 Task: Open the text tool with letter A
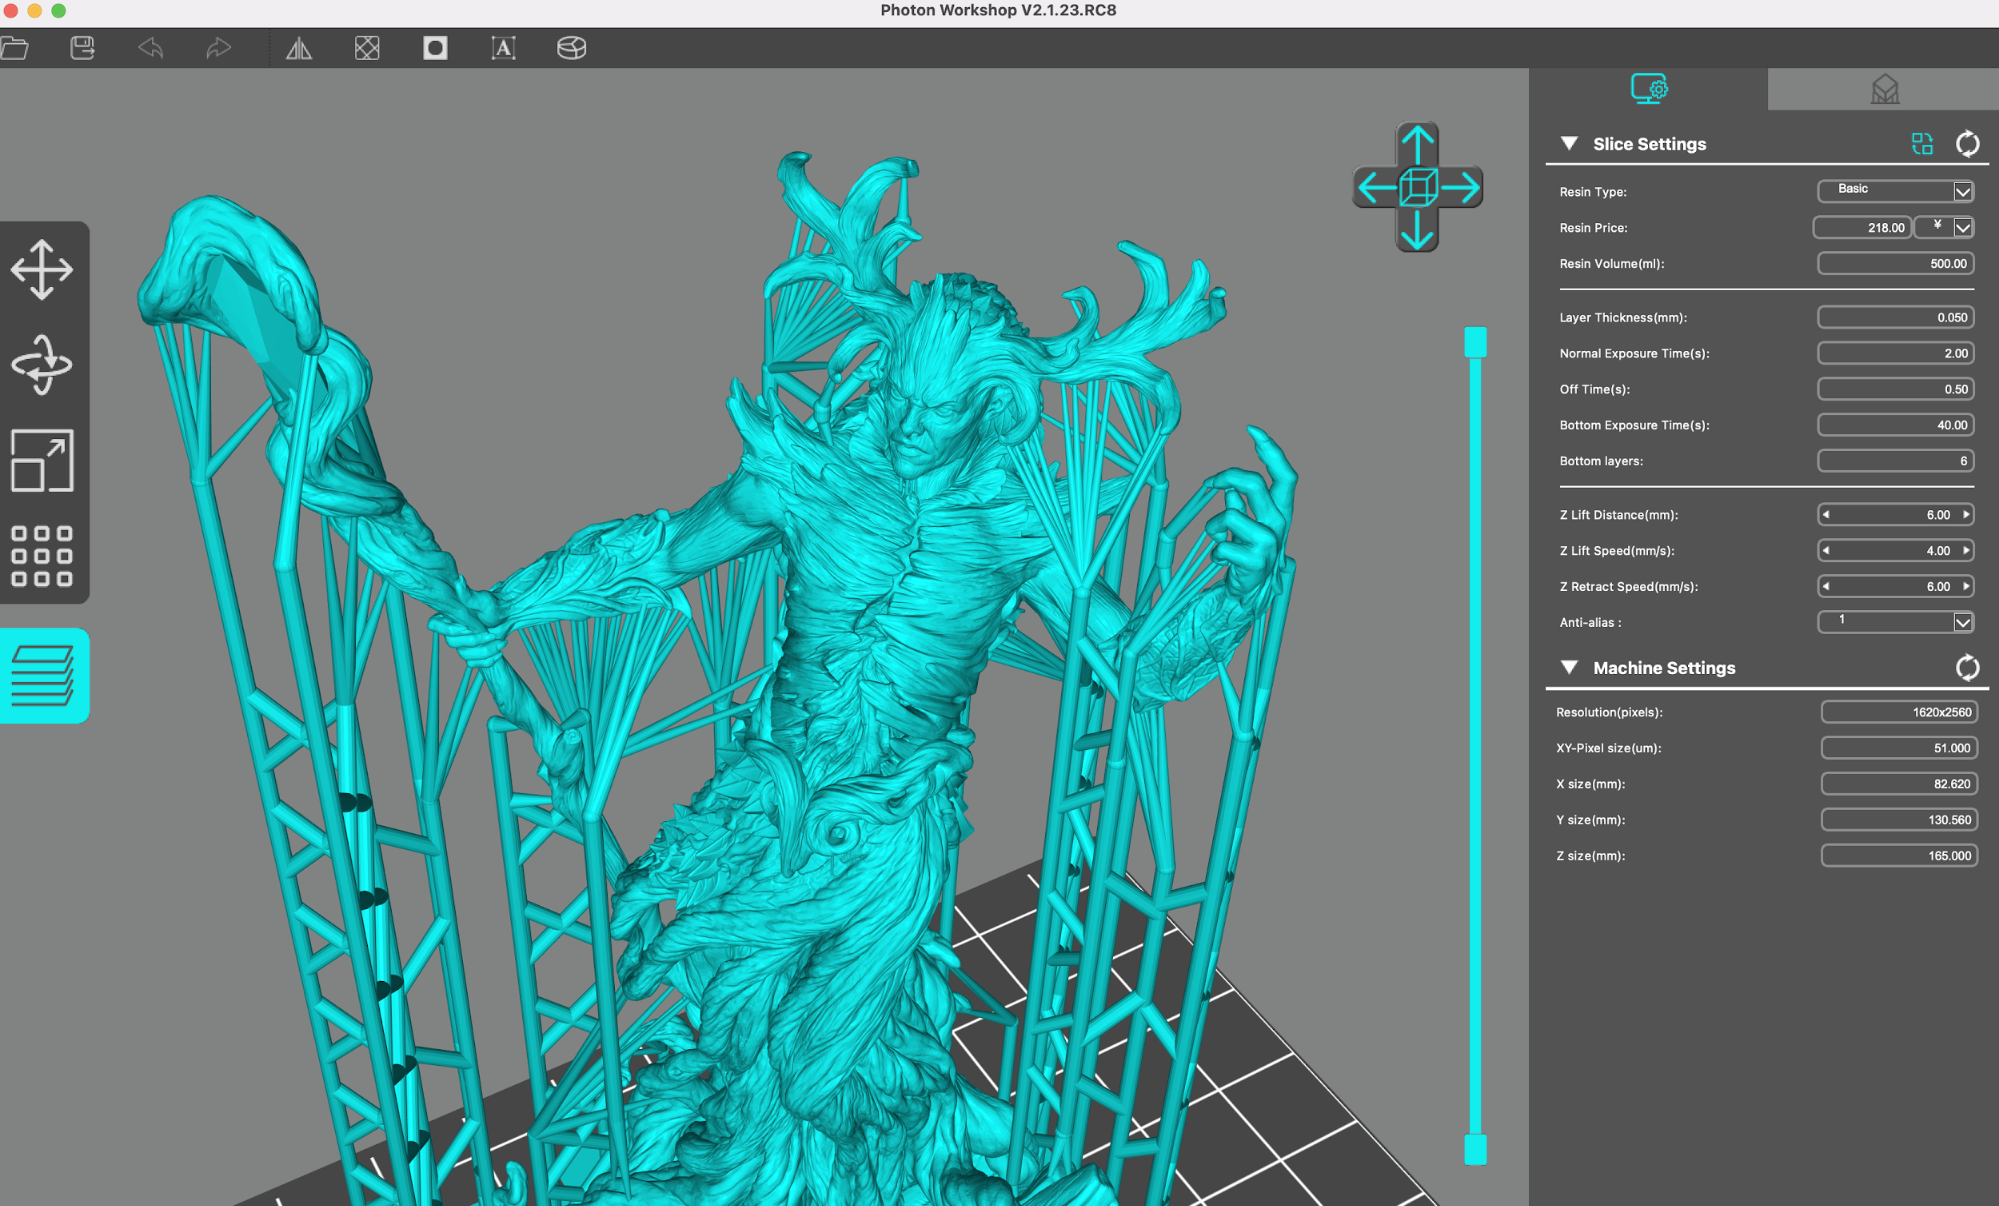[x=503, y=48]
